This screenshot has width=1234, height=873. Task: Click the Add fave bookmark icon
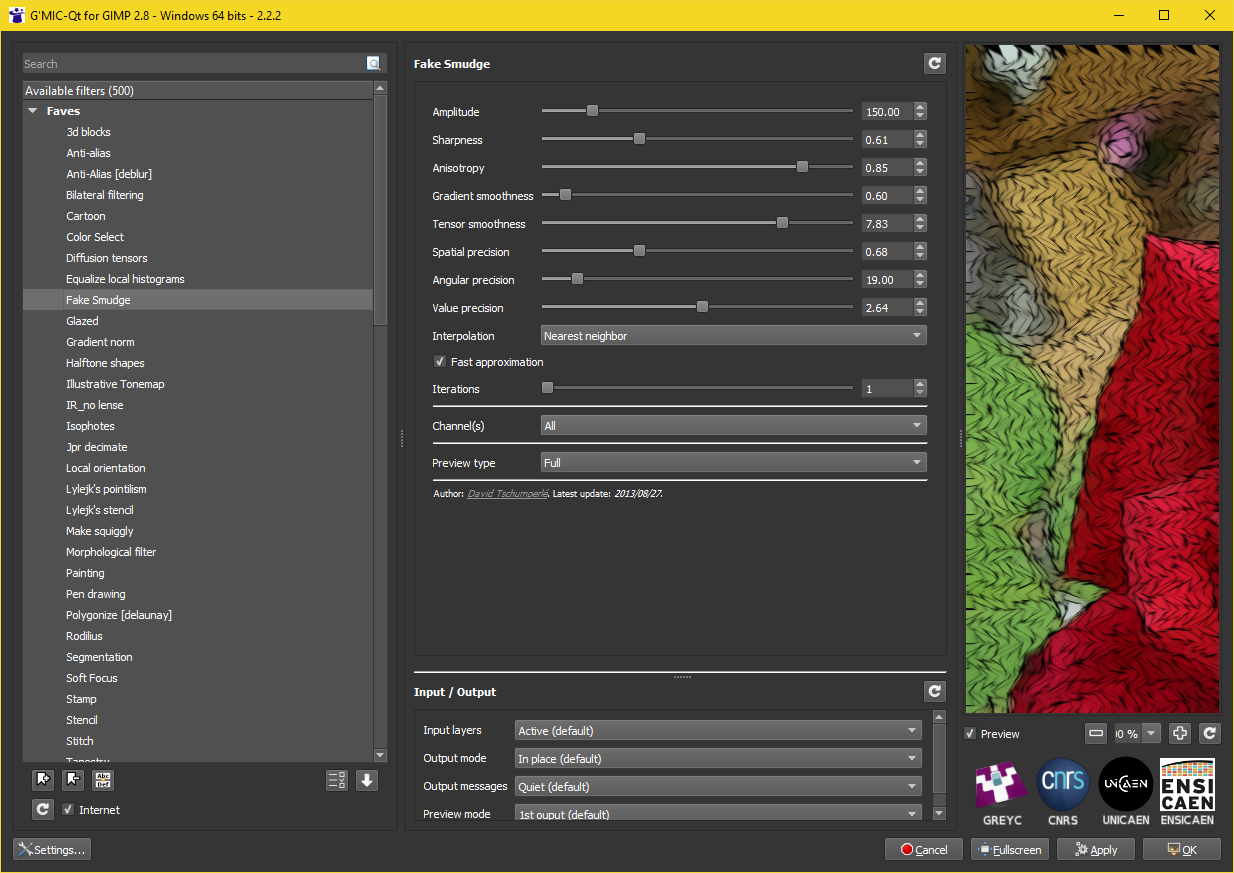tap(43, 780)
